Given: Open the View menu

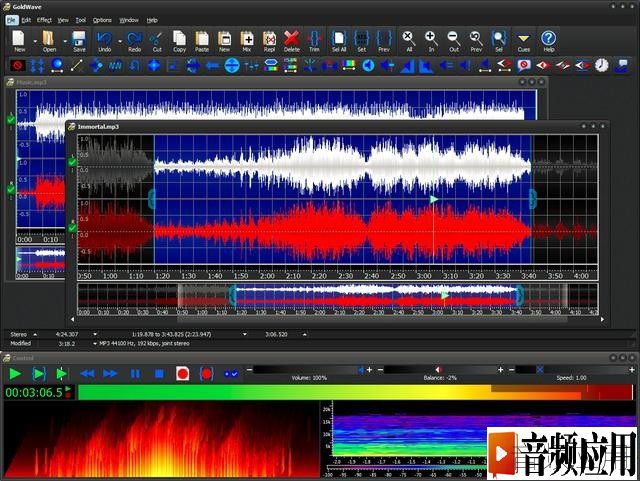Looking at the screenshot, I should [63, 20].
